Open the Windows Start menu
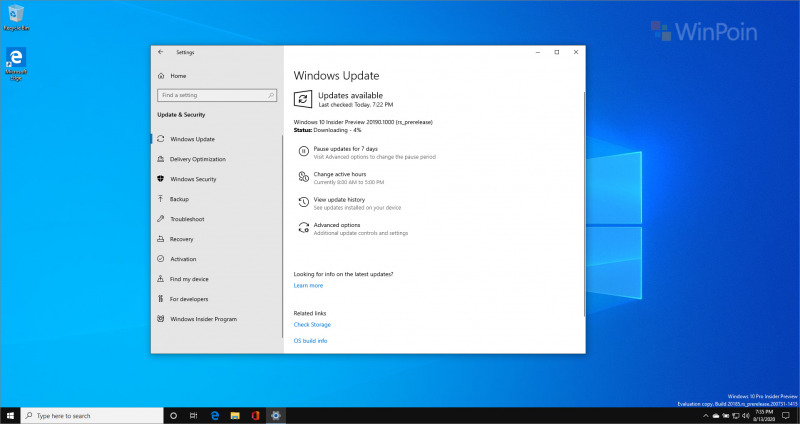 click(10, 416)
